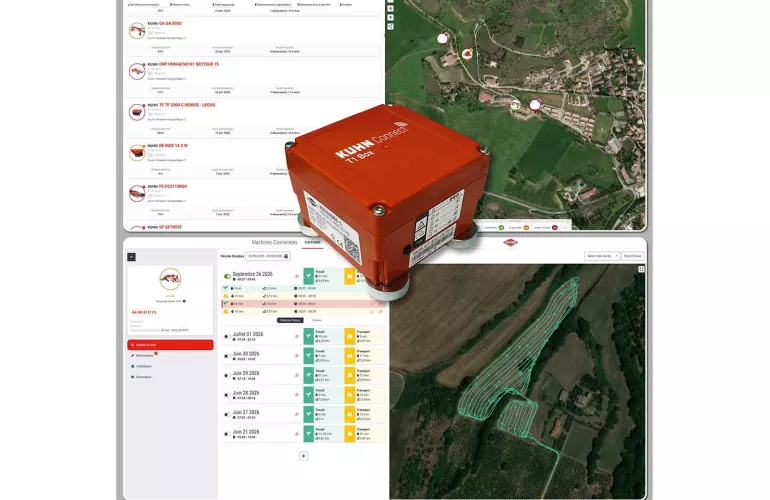This screenshot has height=500, width=770.
Task: Click the dark button below the activity rows
Action: point(290,320)
